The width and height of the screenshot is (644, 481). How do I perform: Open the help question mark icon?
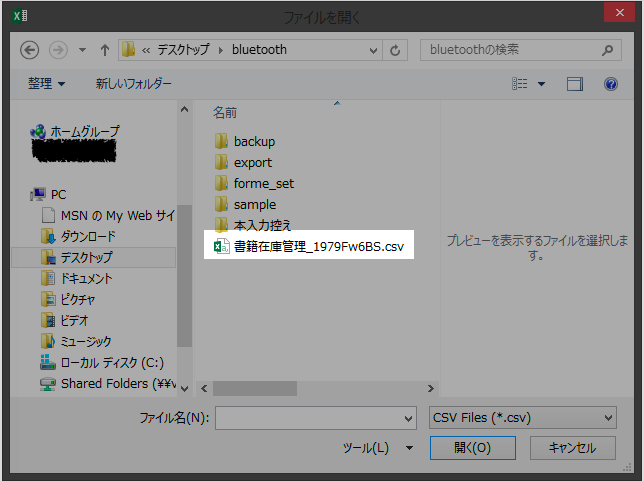611,84
